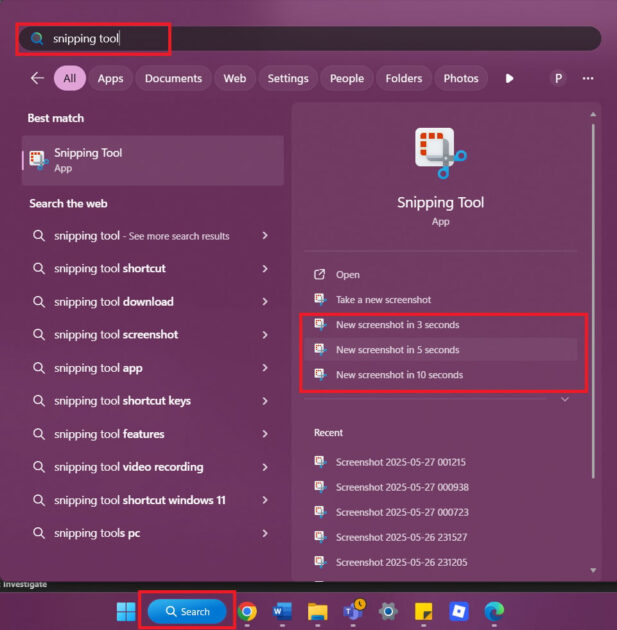Launch Roblox from the taskbar
This screenshot has width=617, height=630.
point(459,612)
